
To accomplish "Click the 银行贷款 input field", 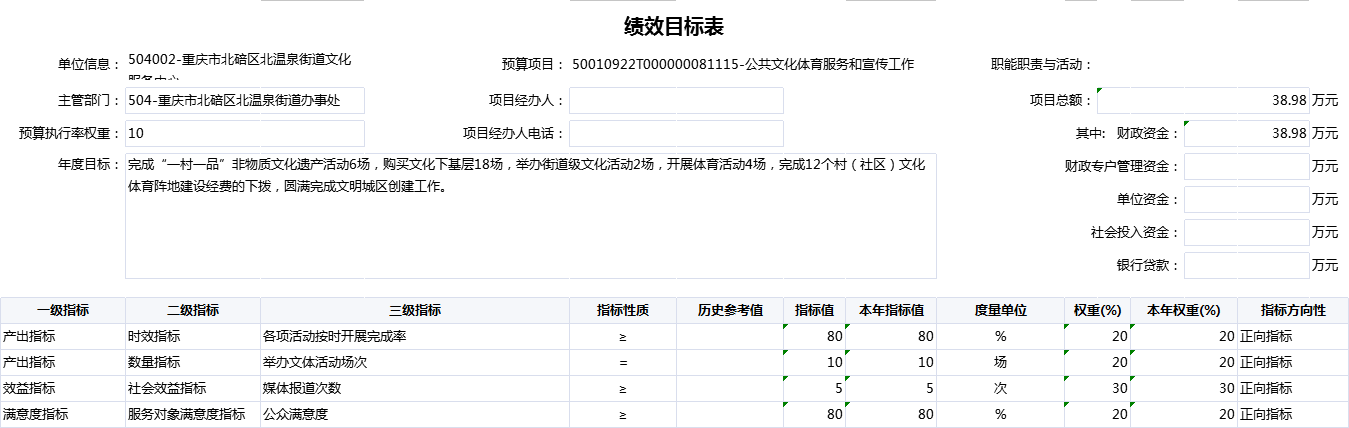I will (1246, 265).
